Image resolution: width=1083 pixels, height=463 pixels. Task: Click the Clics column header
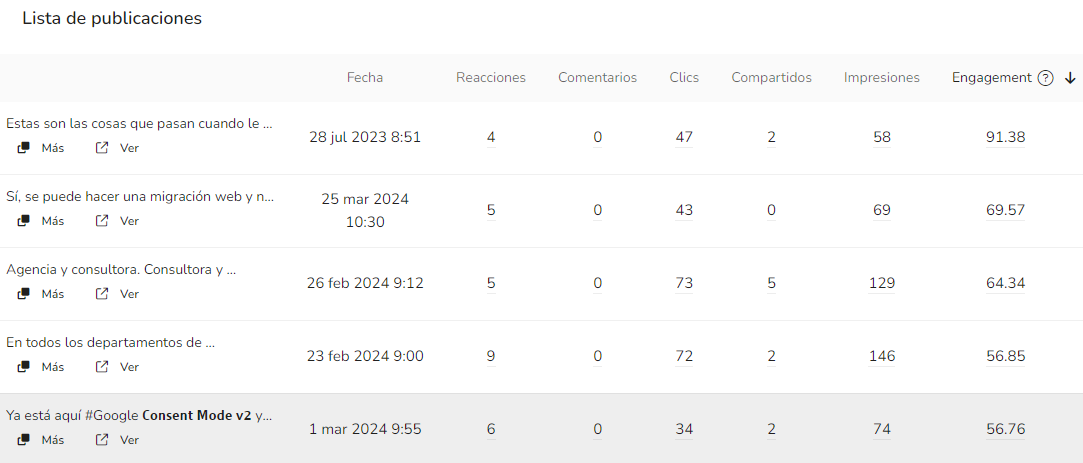point(684,78)
